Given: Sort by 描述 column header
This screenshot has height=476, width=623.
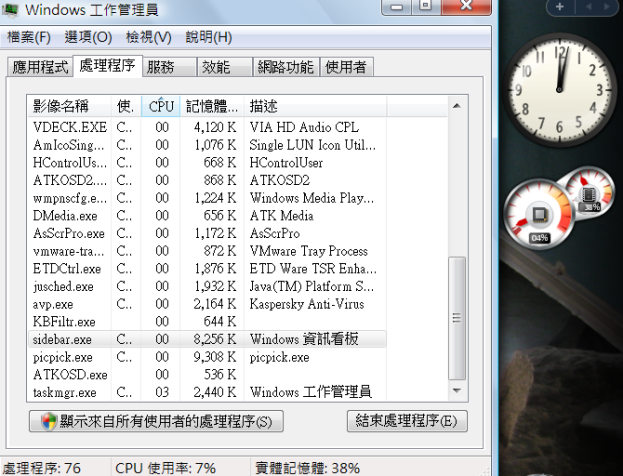Looking at the screenshot, I should tap(315, 106).
